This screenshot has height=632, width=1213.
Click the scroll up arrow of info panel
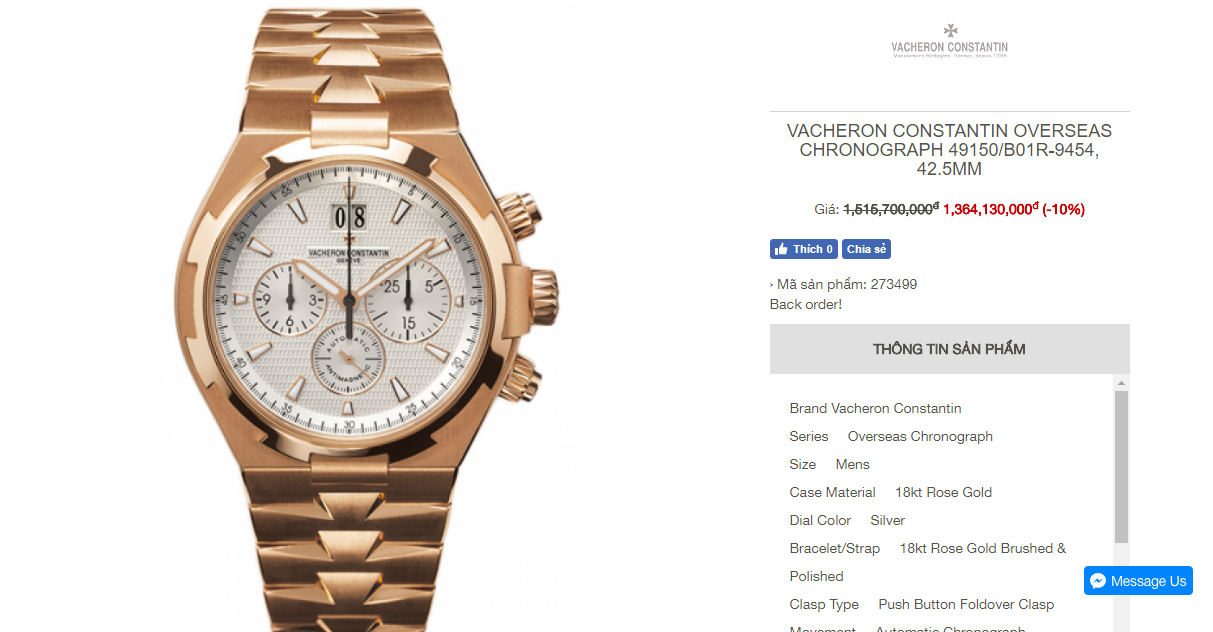1122,383
